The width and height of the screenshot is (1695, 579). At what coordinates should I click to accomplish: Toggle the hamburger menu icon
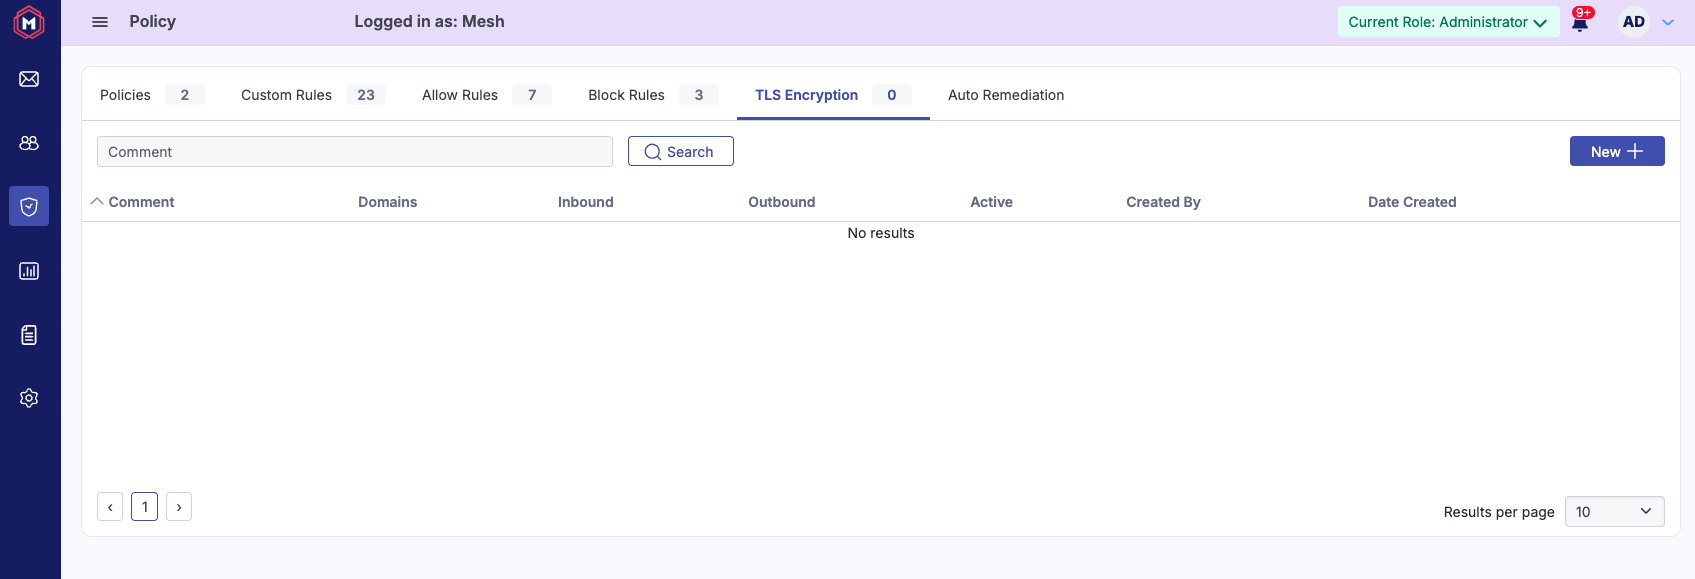pyautogui.click(x=100, y=22)
